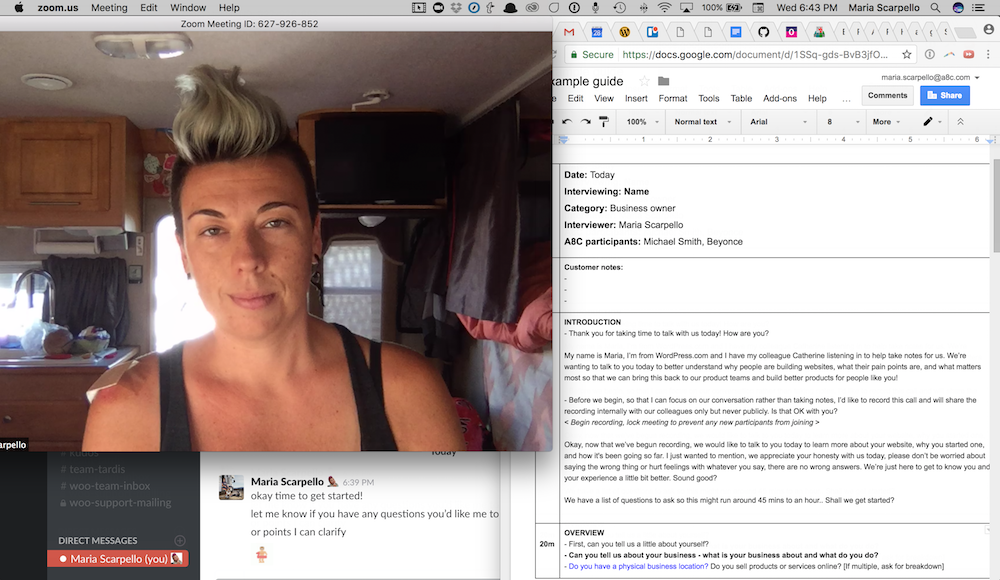The image size is (1000, 580).
Task: Open the Format menu in Google Docs
Action: [672, 99]
